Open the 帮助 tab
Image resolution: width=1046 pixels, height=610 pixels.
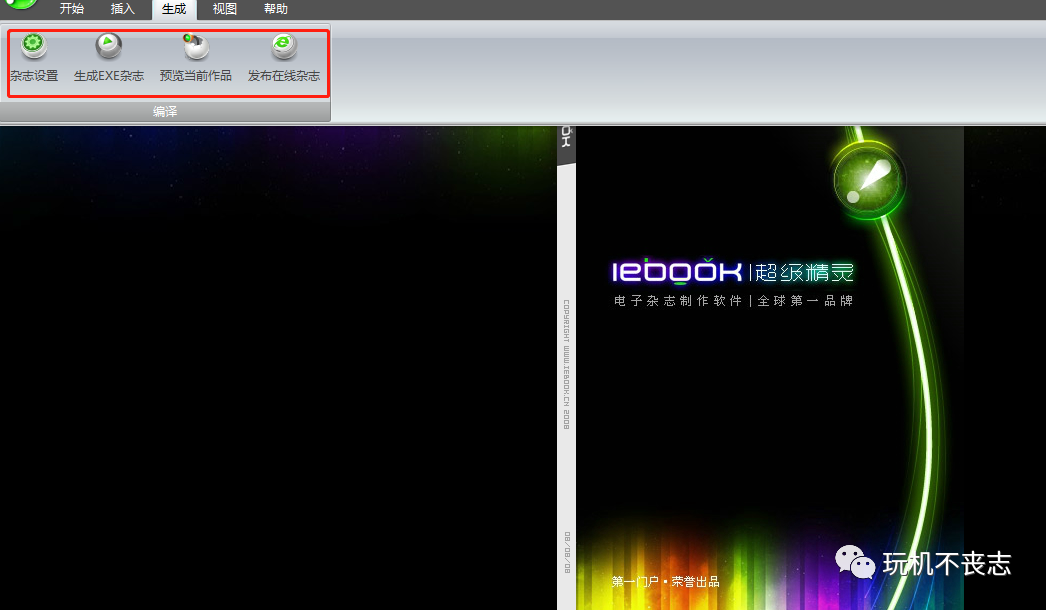[x=276, y=9]
